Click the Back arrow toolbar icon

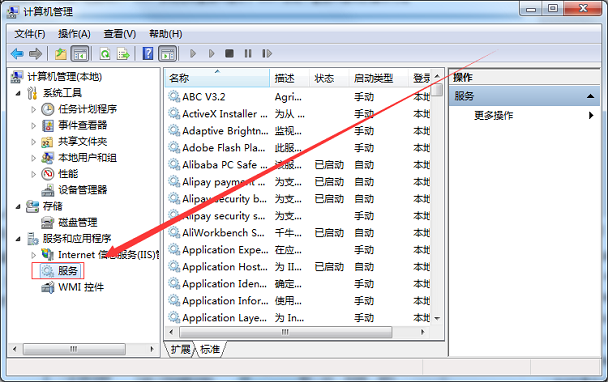pyautogui.click(x=17, y=54)
